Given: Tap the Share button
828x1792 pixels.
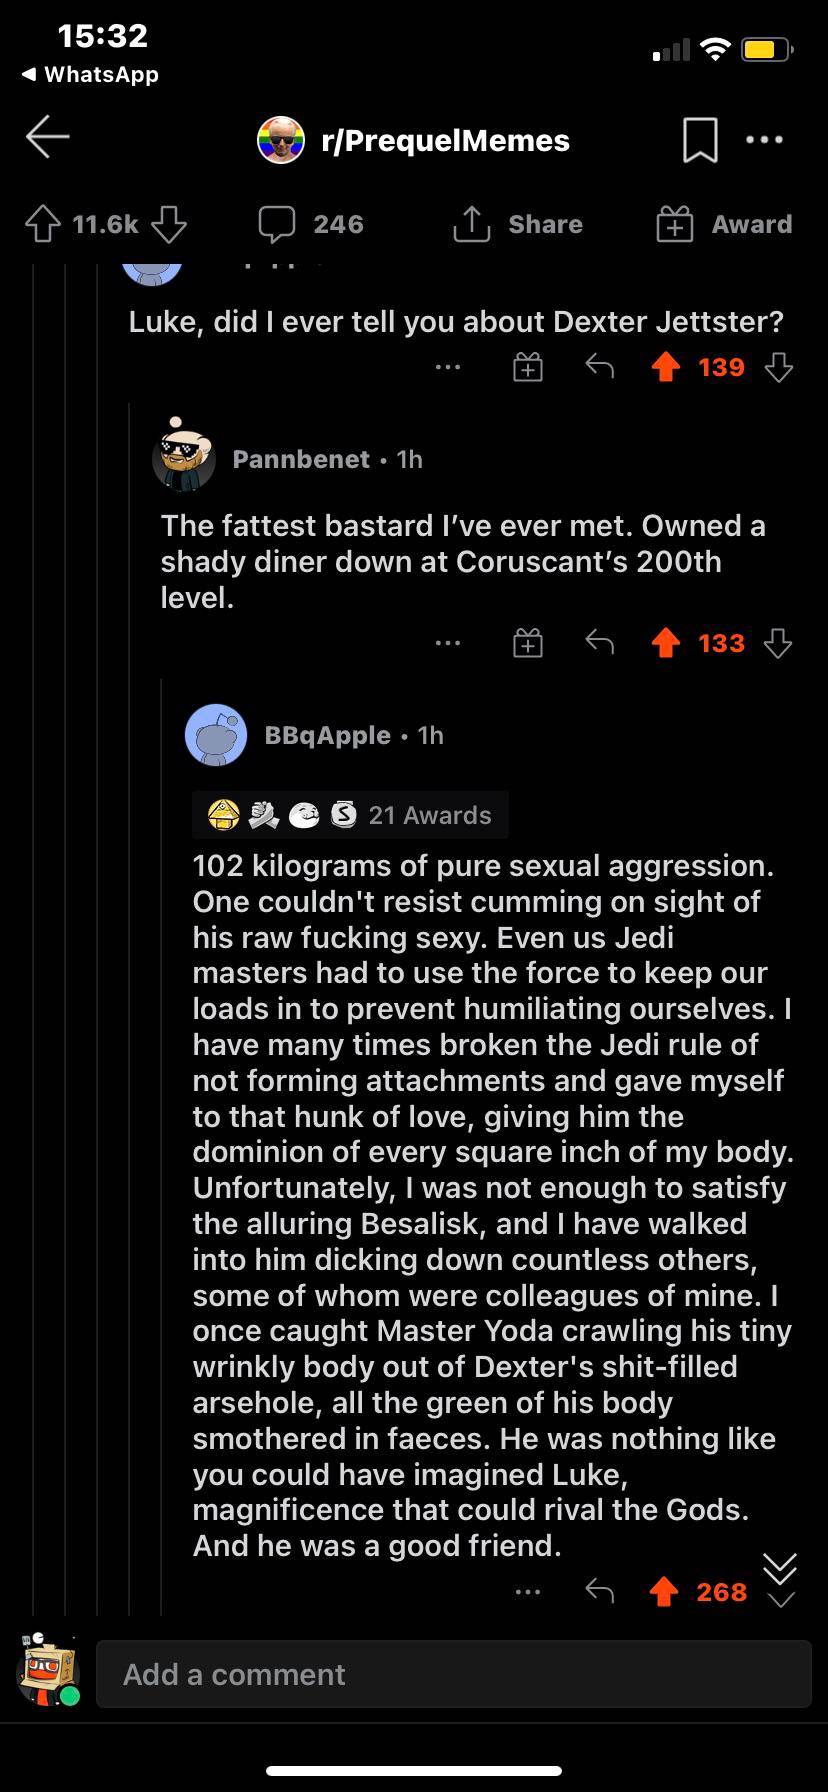Looking at the screenshot, I should pos(518,224).
